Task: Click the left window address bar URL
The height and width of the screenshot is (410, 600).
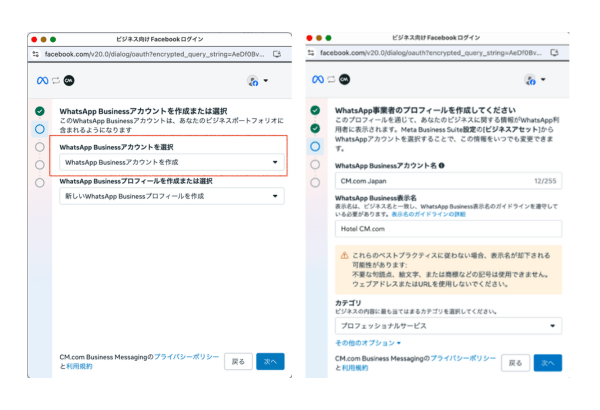Action: coord(154,54)
